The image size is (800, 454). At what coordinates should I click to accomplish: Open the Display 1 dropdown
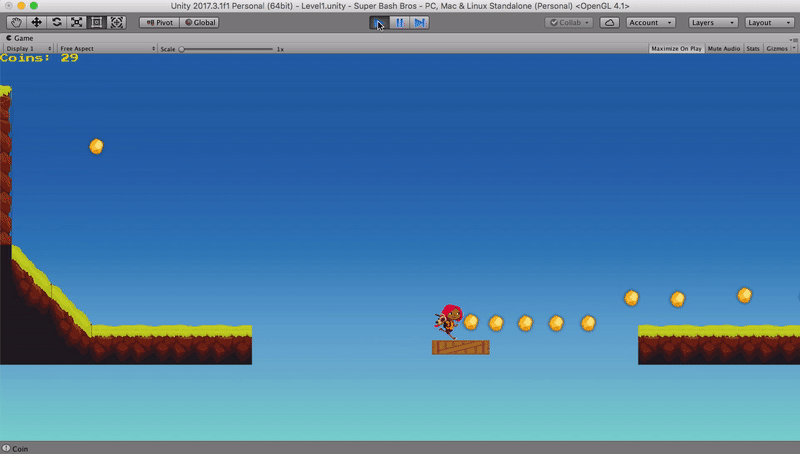(x=28, y=48)
